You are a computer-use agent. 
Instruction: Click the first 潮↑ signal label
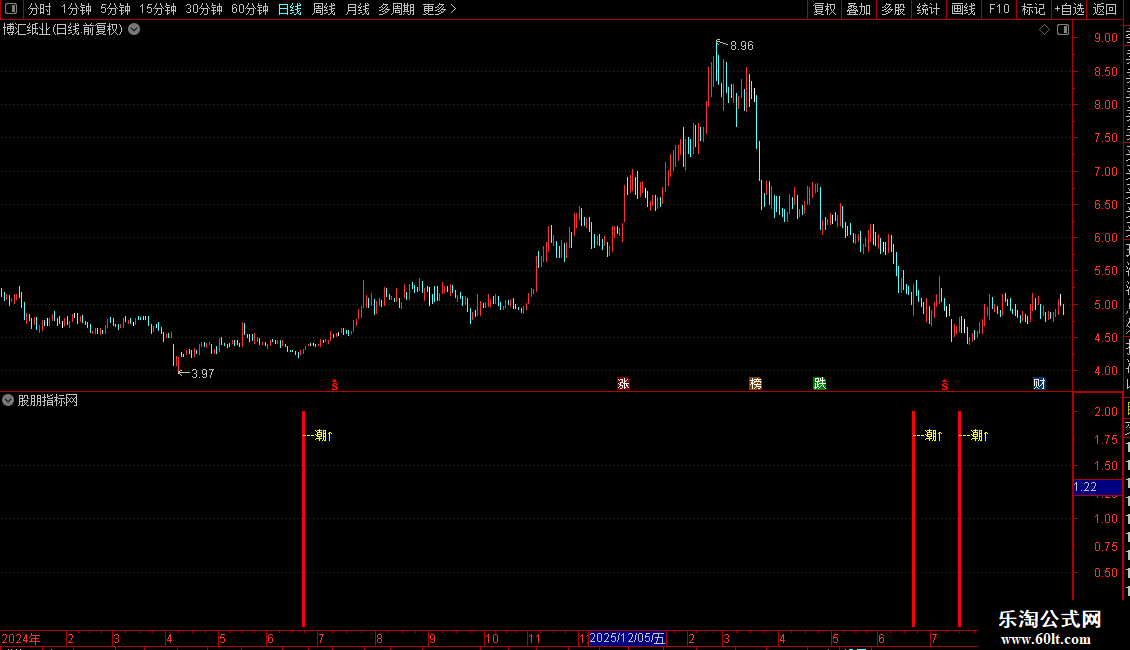pos(324,435)
